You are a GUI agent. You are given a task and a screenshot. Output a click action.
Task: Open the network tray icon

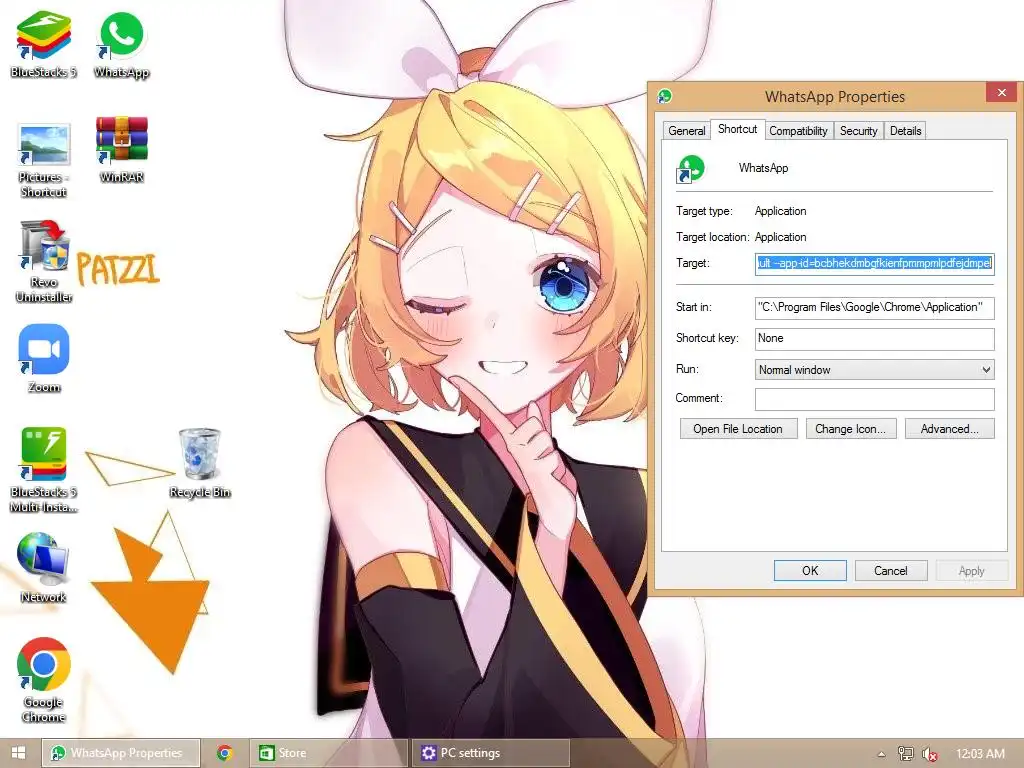point(905,754)
